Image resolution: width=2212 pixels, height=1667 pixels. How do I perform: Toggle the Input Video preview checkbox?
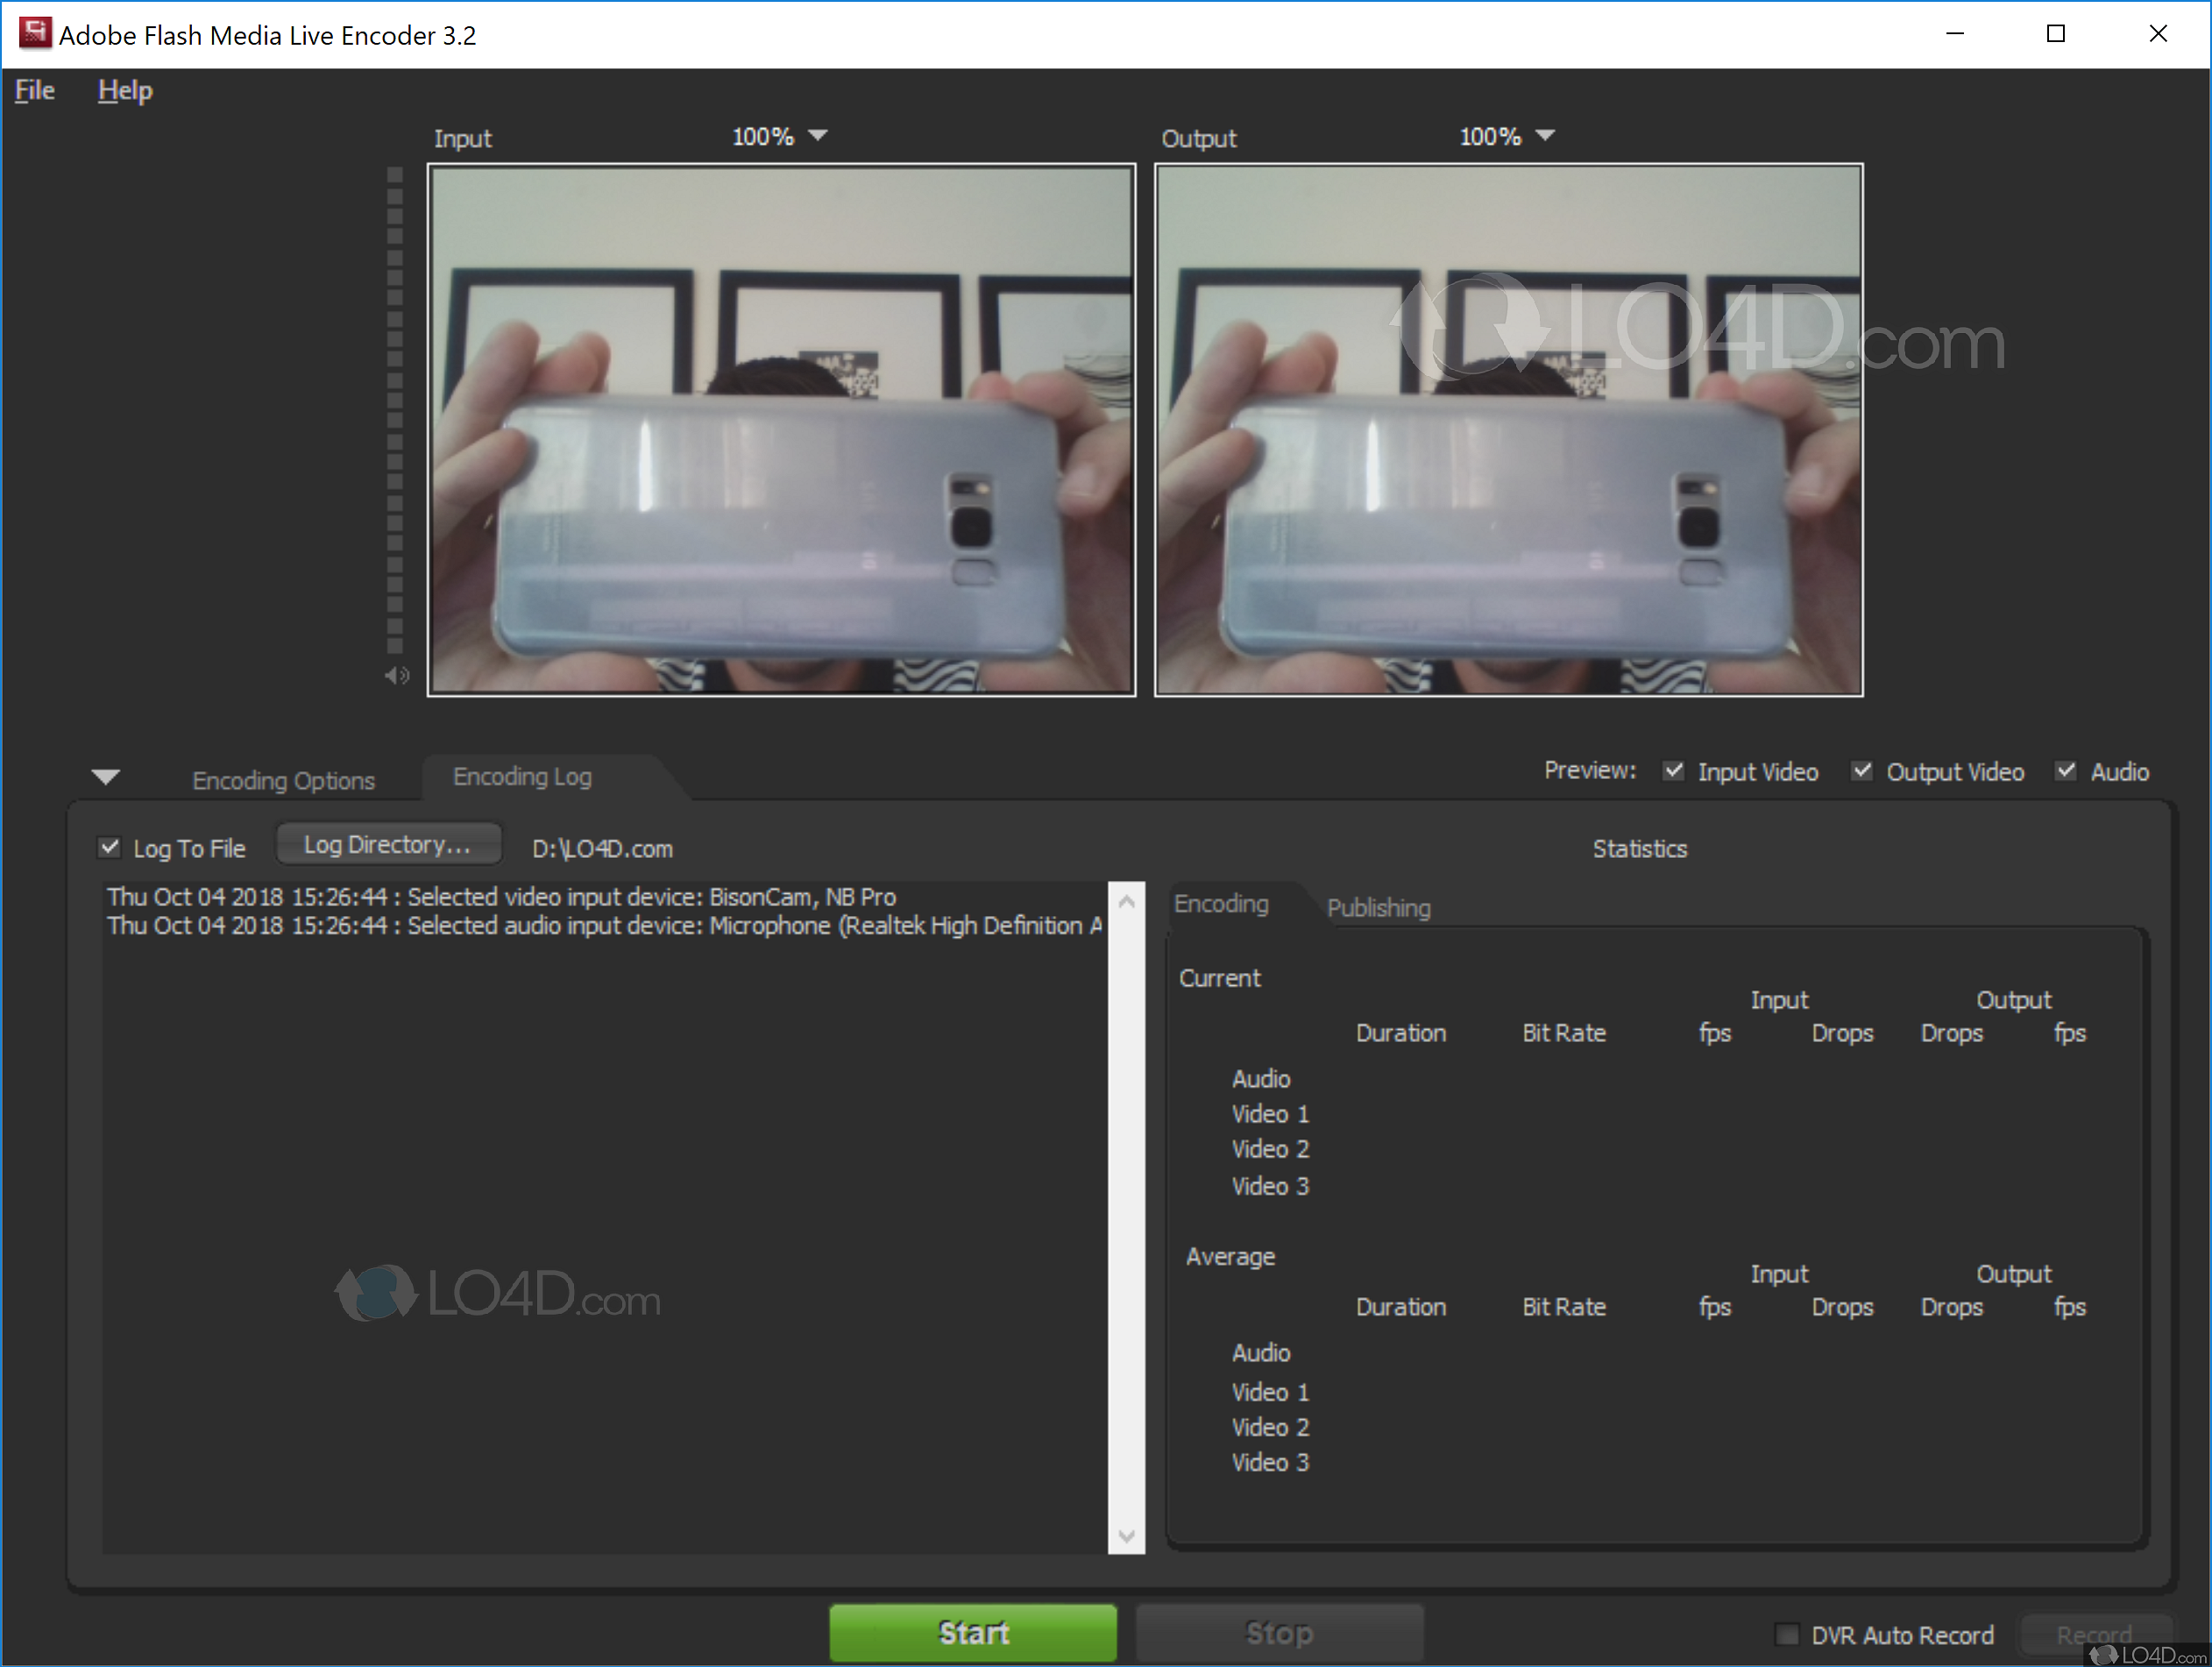1673,771
